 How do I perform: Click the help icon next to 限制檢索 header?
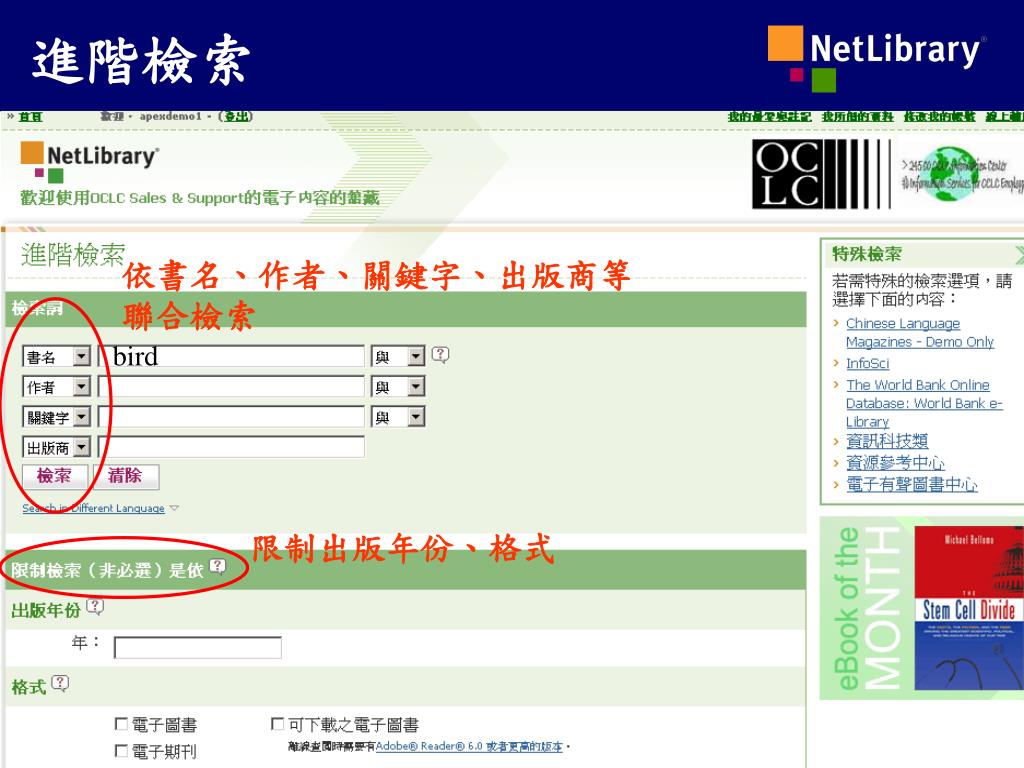[218, 567]
